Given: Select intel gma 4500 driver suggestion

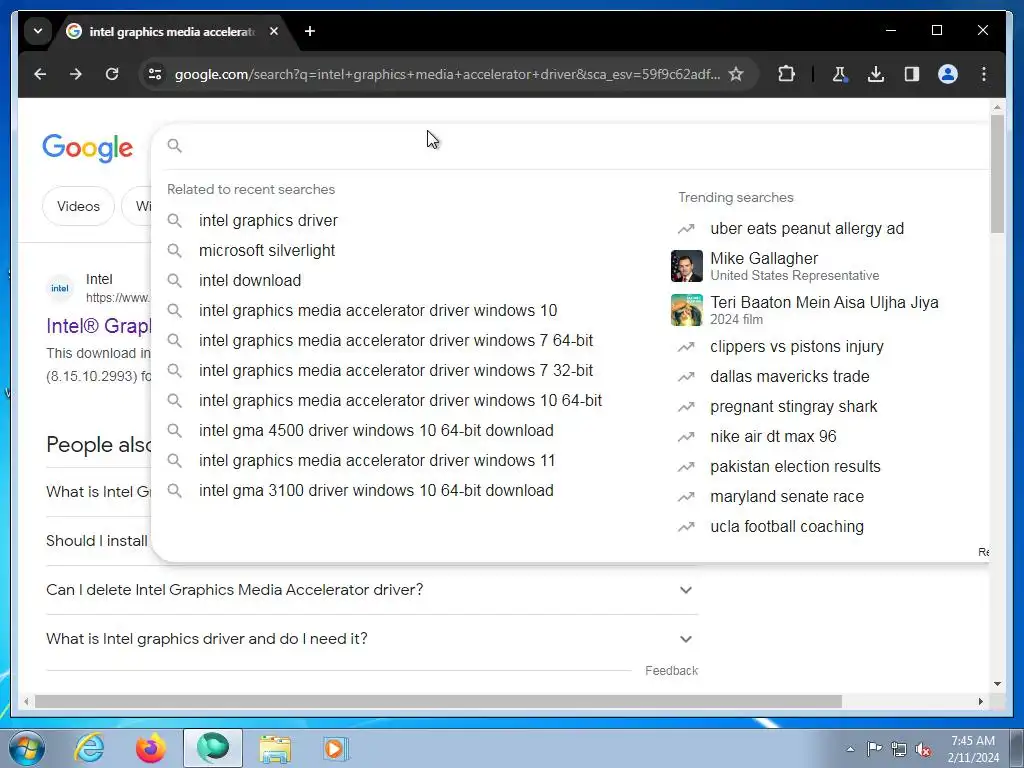Looking at the screenshot, I should (x=376, y=431).
